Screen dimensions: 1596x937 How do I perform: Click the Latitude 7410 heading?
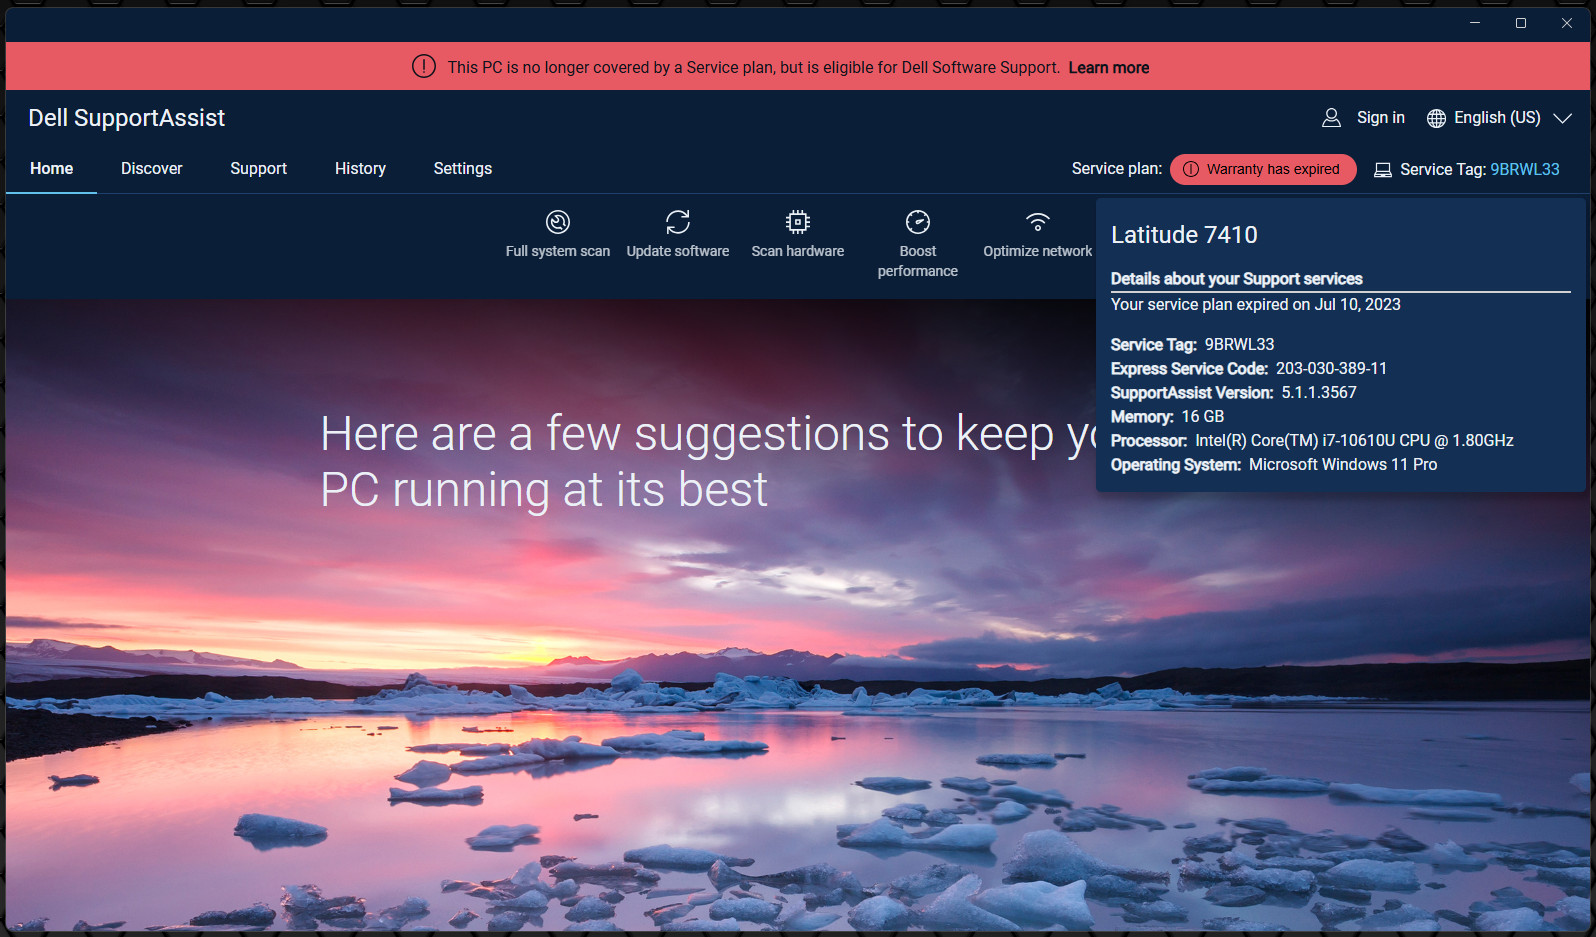tap(1185, 235)
